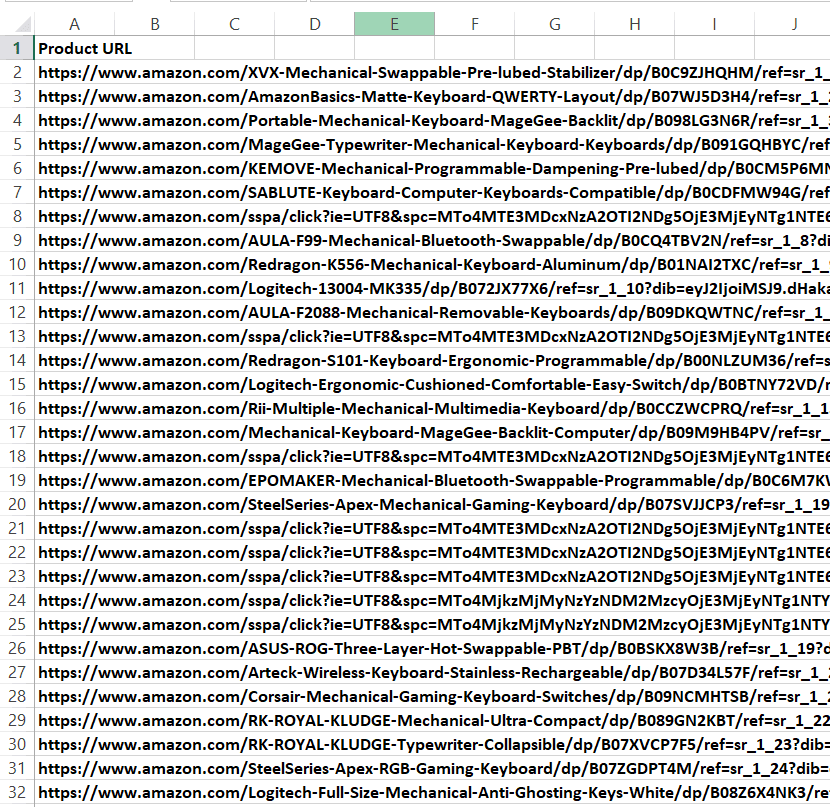Screen dimensions: 830x807
Task: Select column A header
Action: click(x=74, y=24)
